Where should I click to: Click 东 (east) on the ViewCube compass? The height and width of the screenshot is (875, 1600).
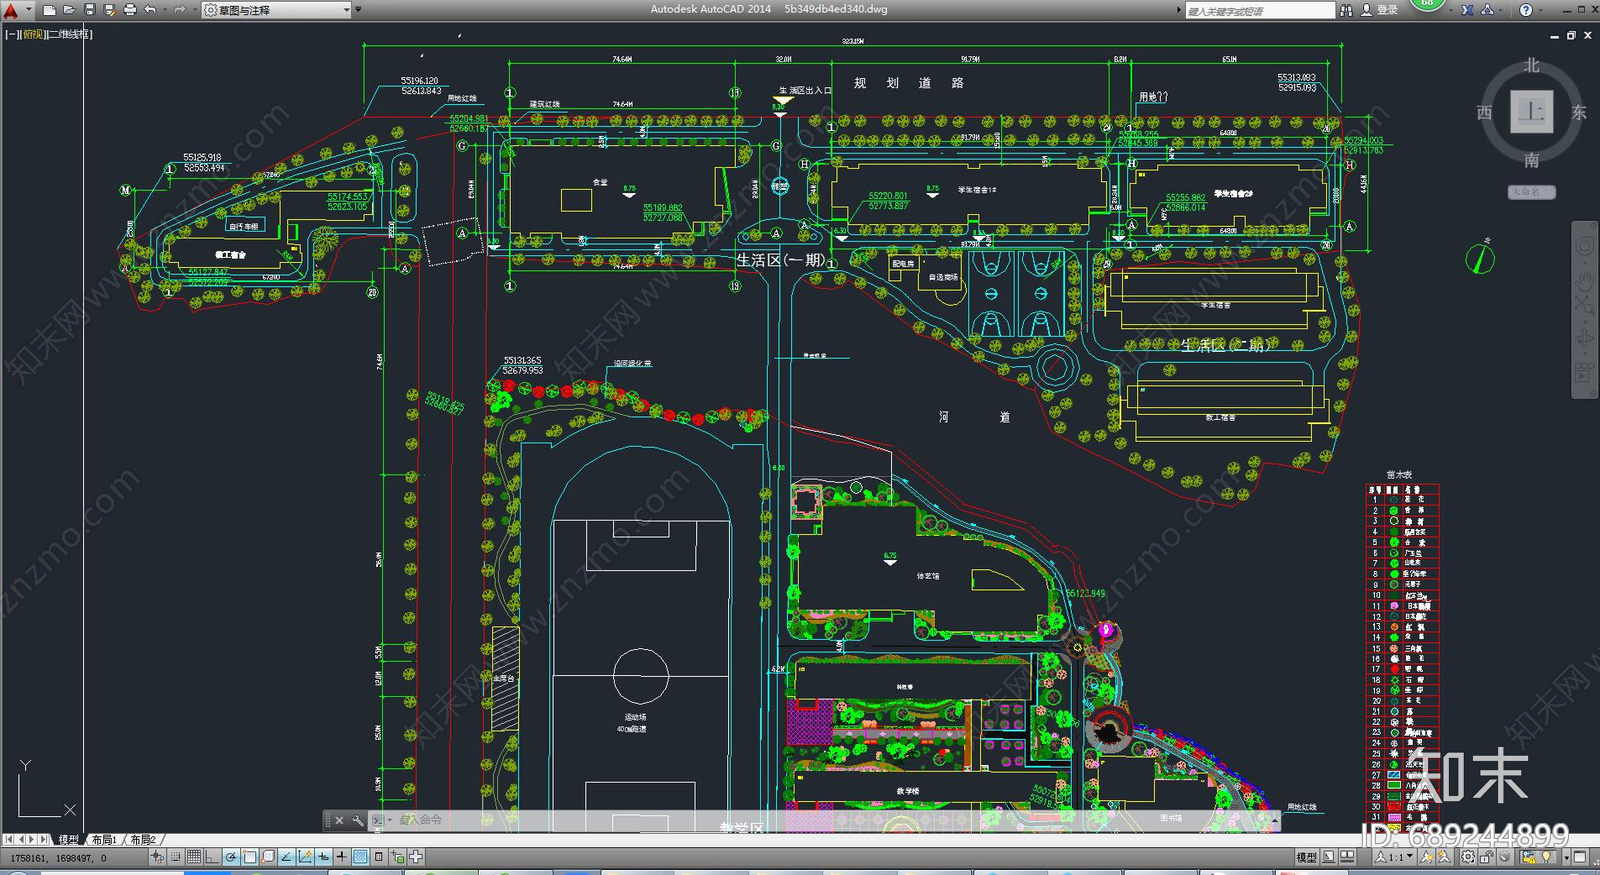click(1579, 112)
